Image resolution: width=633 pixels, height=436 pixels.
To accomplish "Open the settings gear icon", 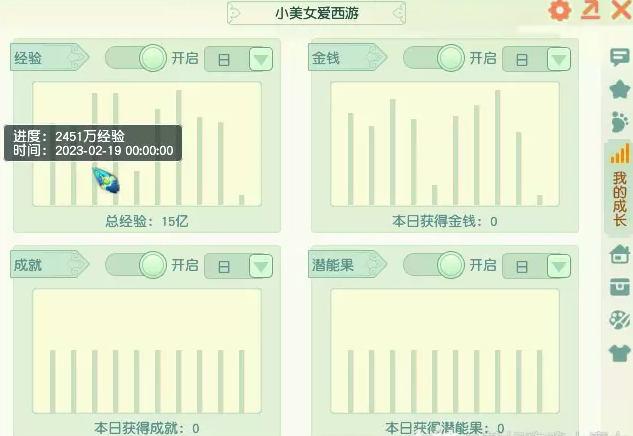I will point(560,10).
